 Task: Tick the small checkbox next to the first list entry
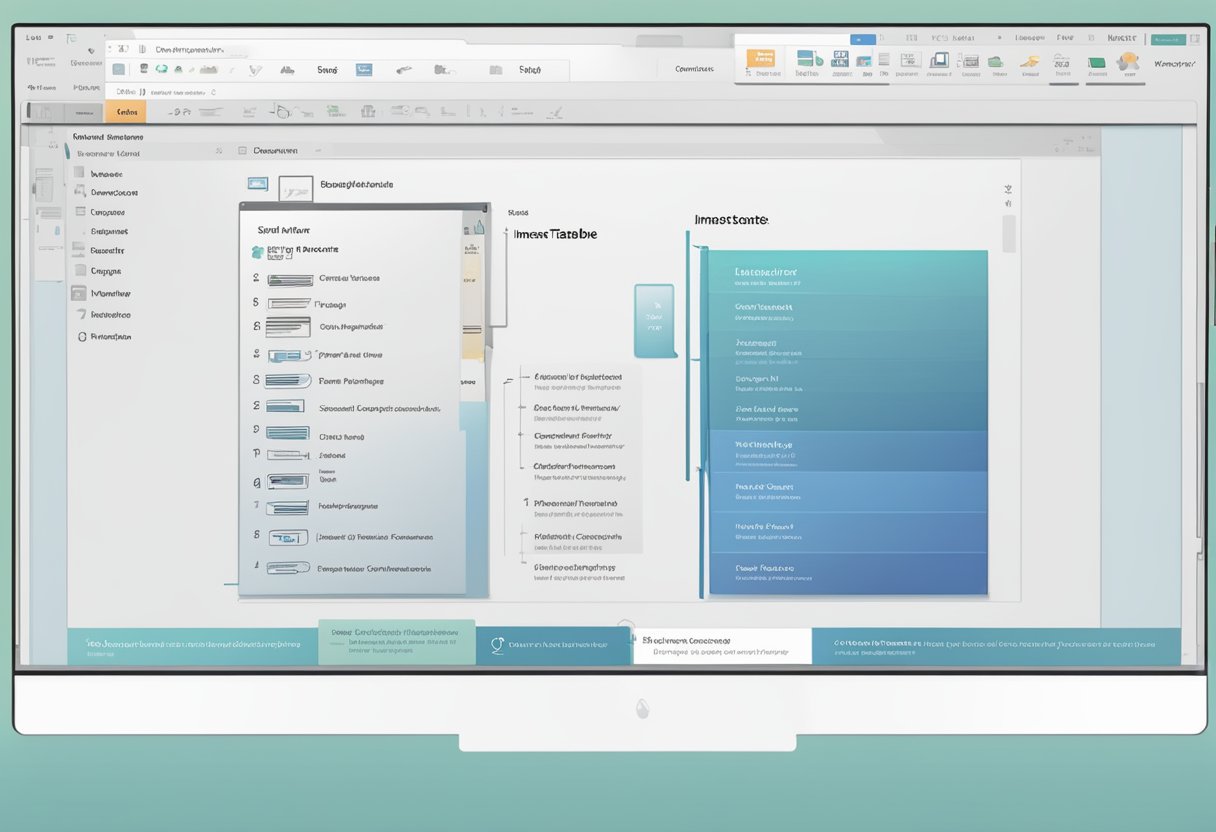click(255, 278)
